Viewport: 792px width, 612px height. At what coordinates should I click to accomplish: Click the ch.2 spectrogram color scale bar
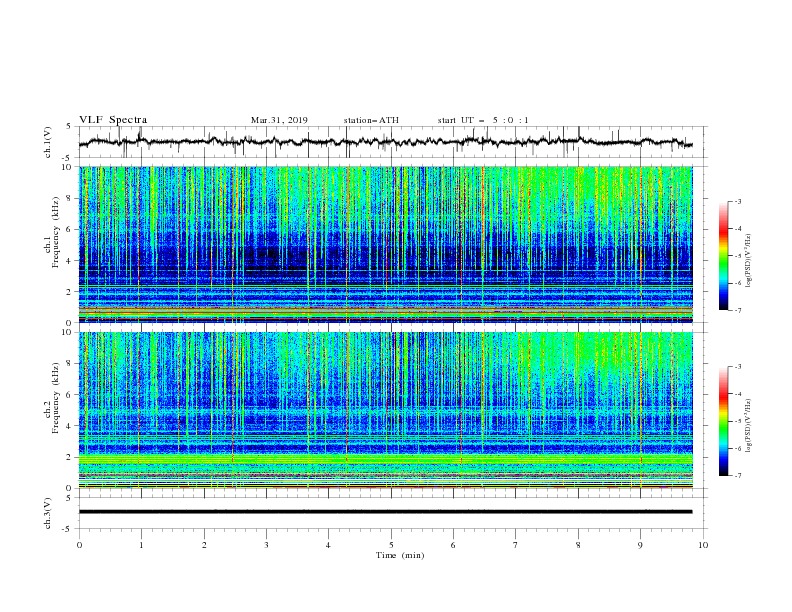[x=723, y=421]
